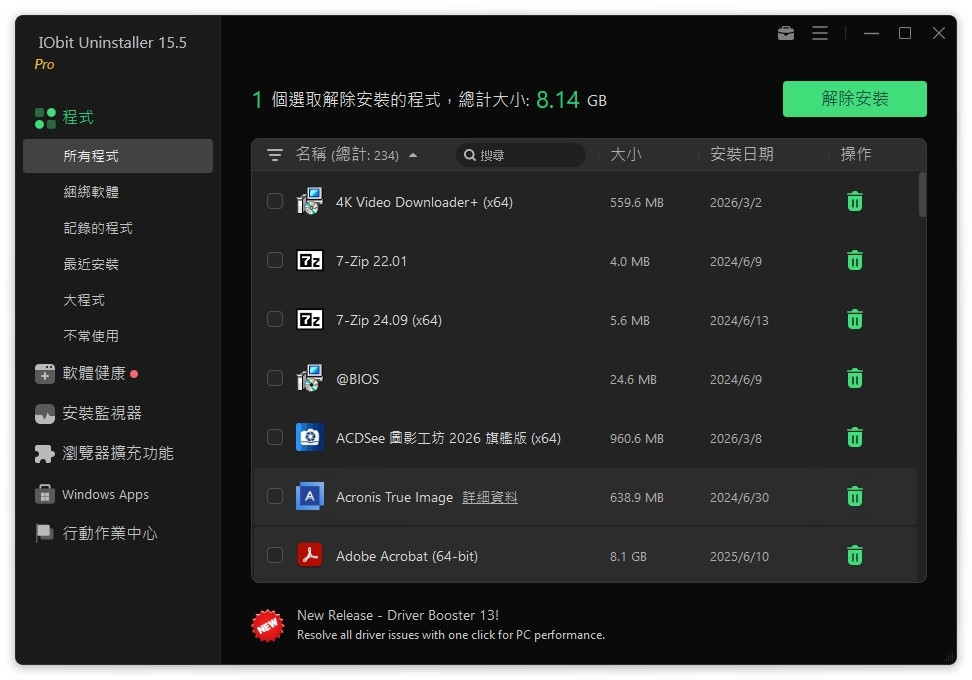The height and width of the screenshot is (680, 972).
Task: Open 詳細資料 link for Acronis True Image
Action: [x=490, y=497]
